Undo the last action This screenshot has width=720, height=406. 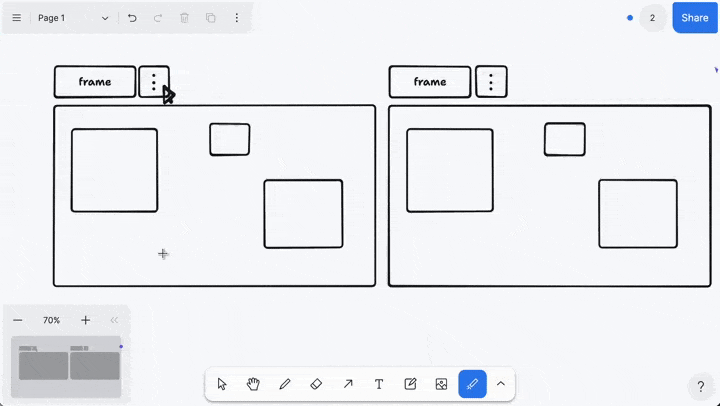click(132, 18)
